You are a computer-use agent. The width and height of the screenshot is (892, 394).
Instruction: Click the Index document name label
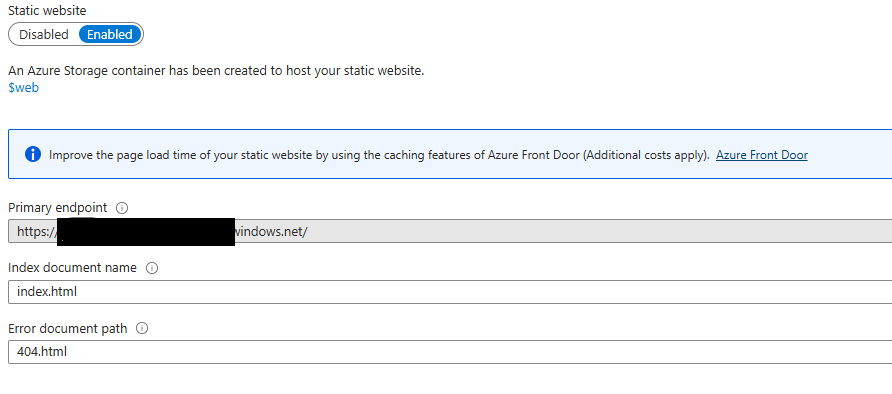pyautogui.click(x=72, y=268)
